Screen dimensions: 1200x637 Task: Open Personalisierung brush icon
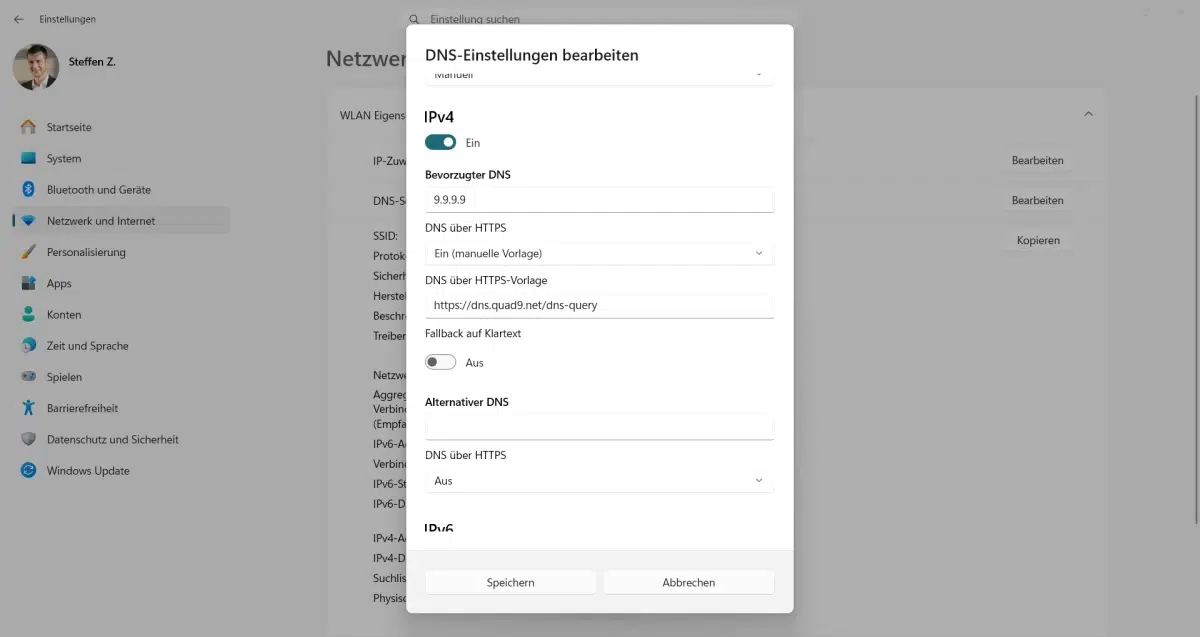[x=28, y=252]
